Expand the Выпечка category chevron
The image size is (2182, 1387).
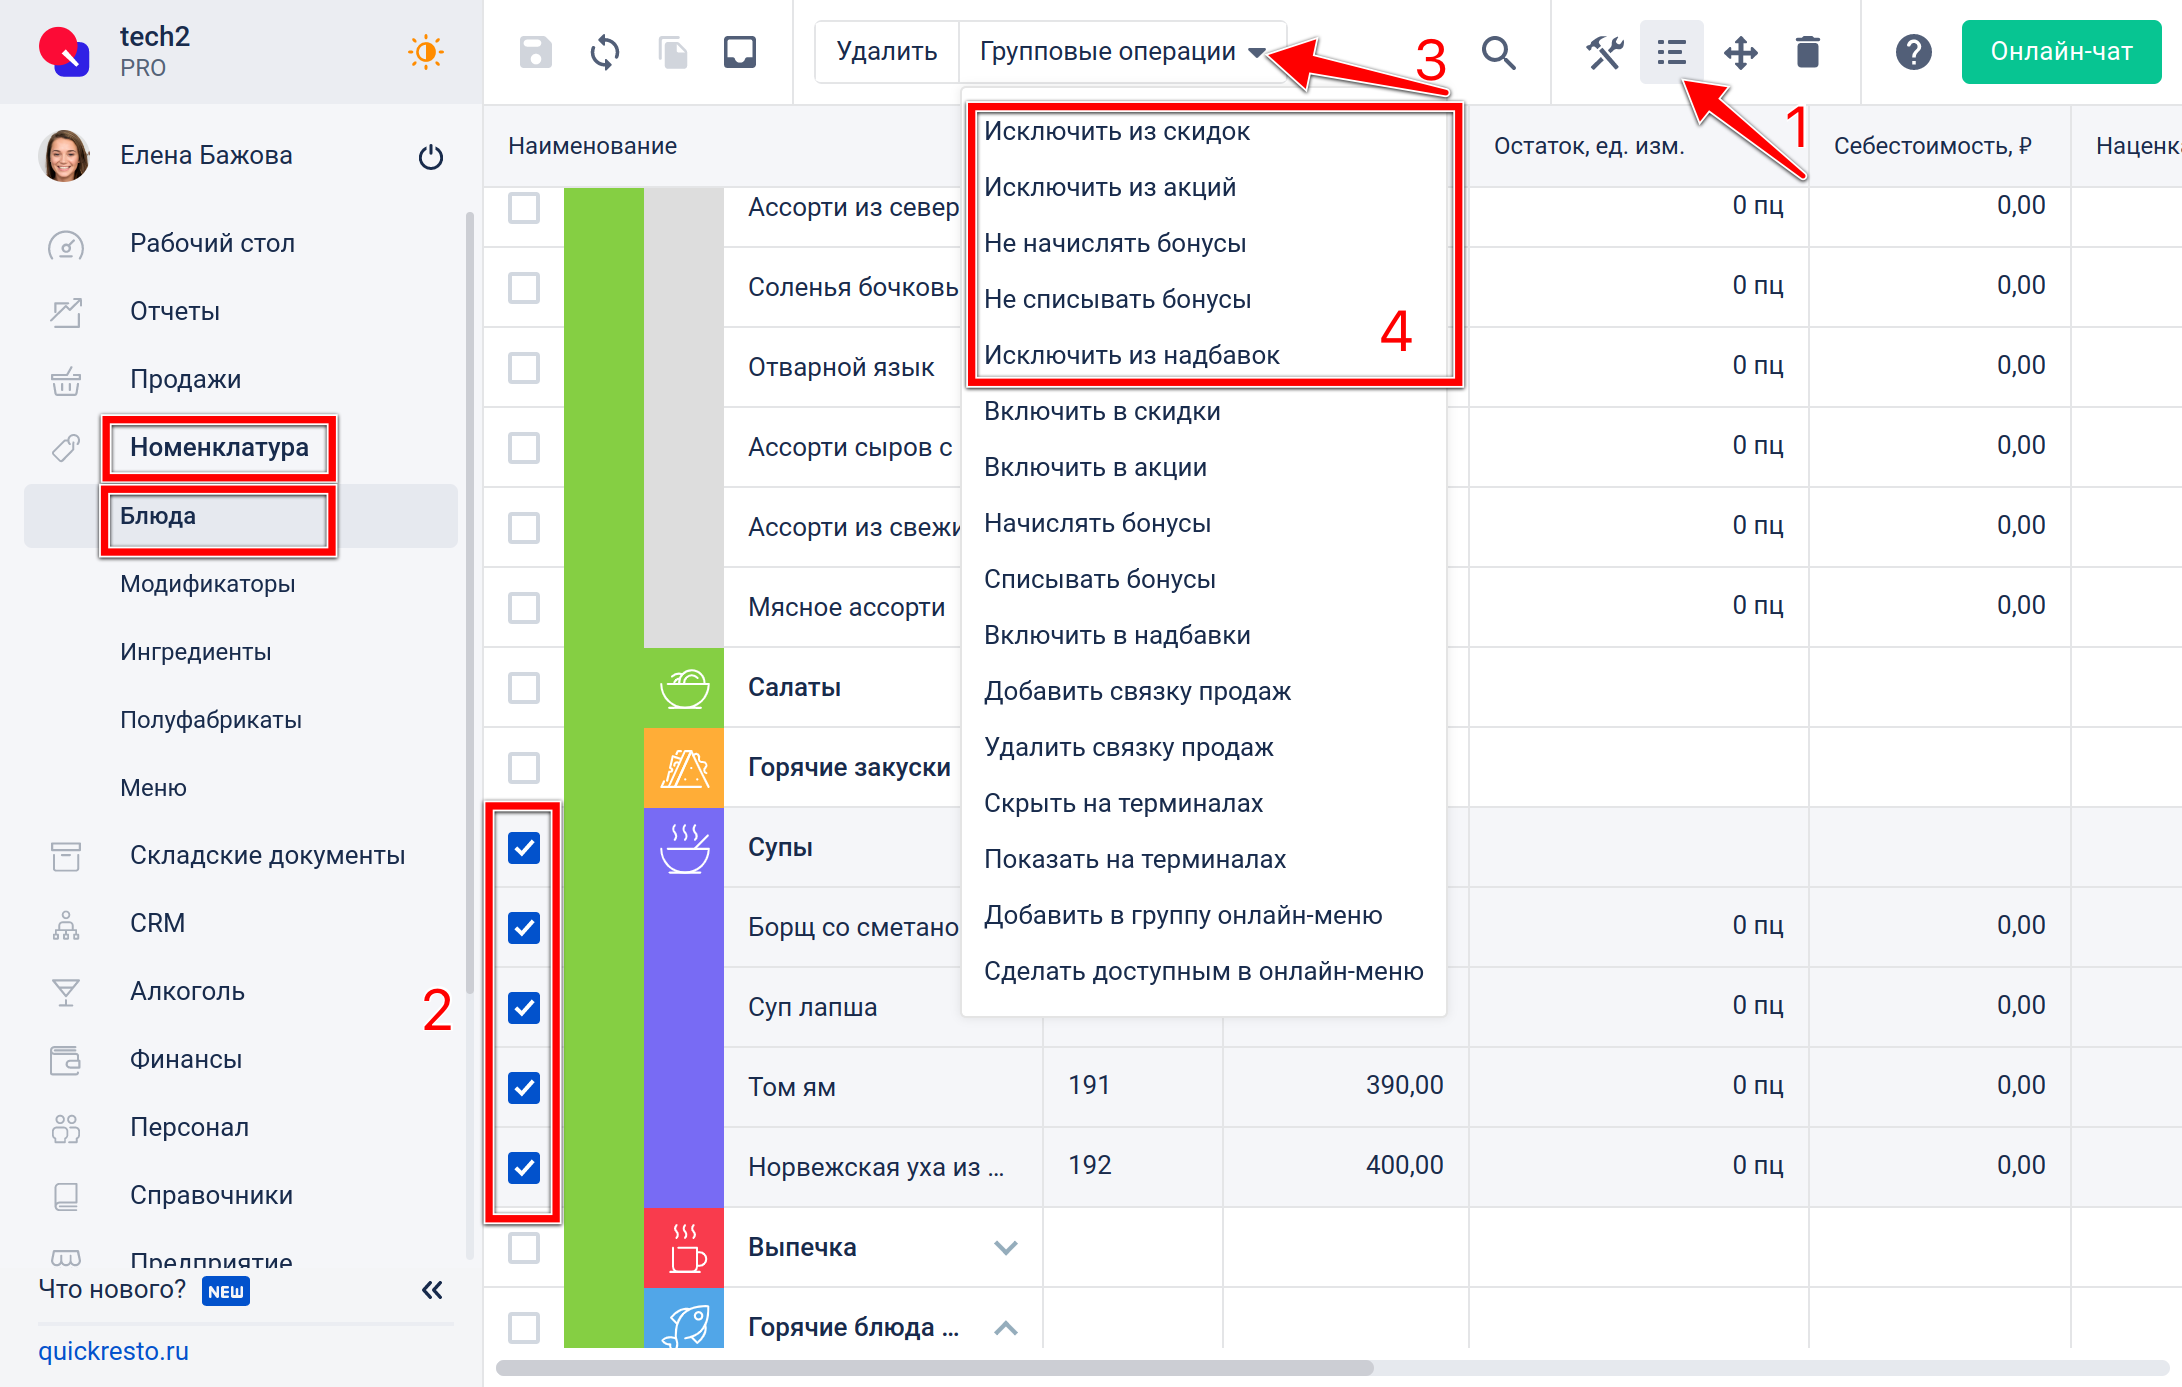pyautogui.click(x=1006, y=1247)
